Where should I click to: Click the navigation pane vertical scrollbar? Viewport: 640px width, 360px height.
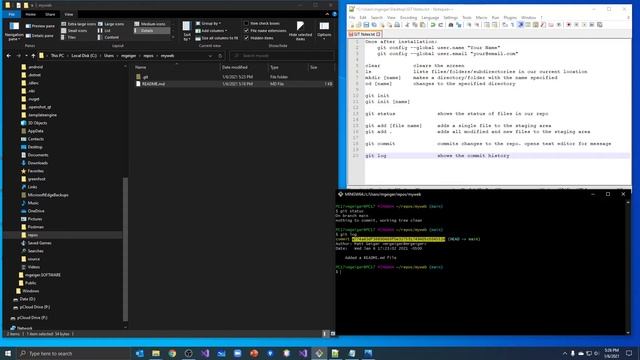125,249
